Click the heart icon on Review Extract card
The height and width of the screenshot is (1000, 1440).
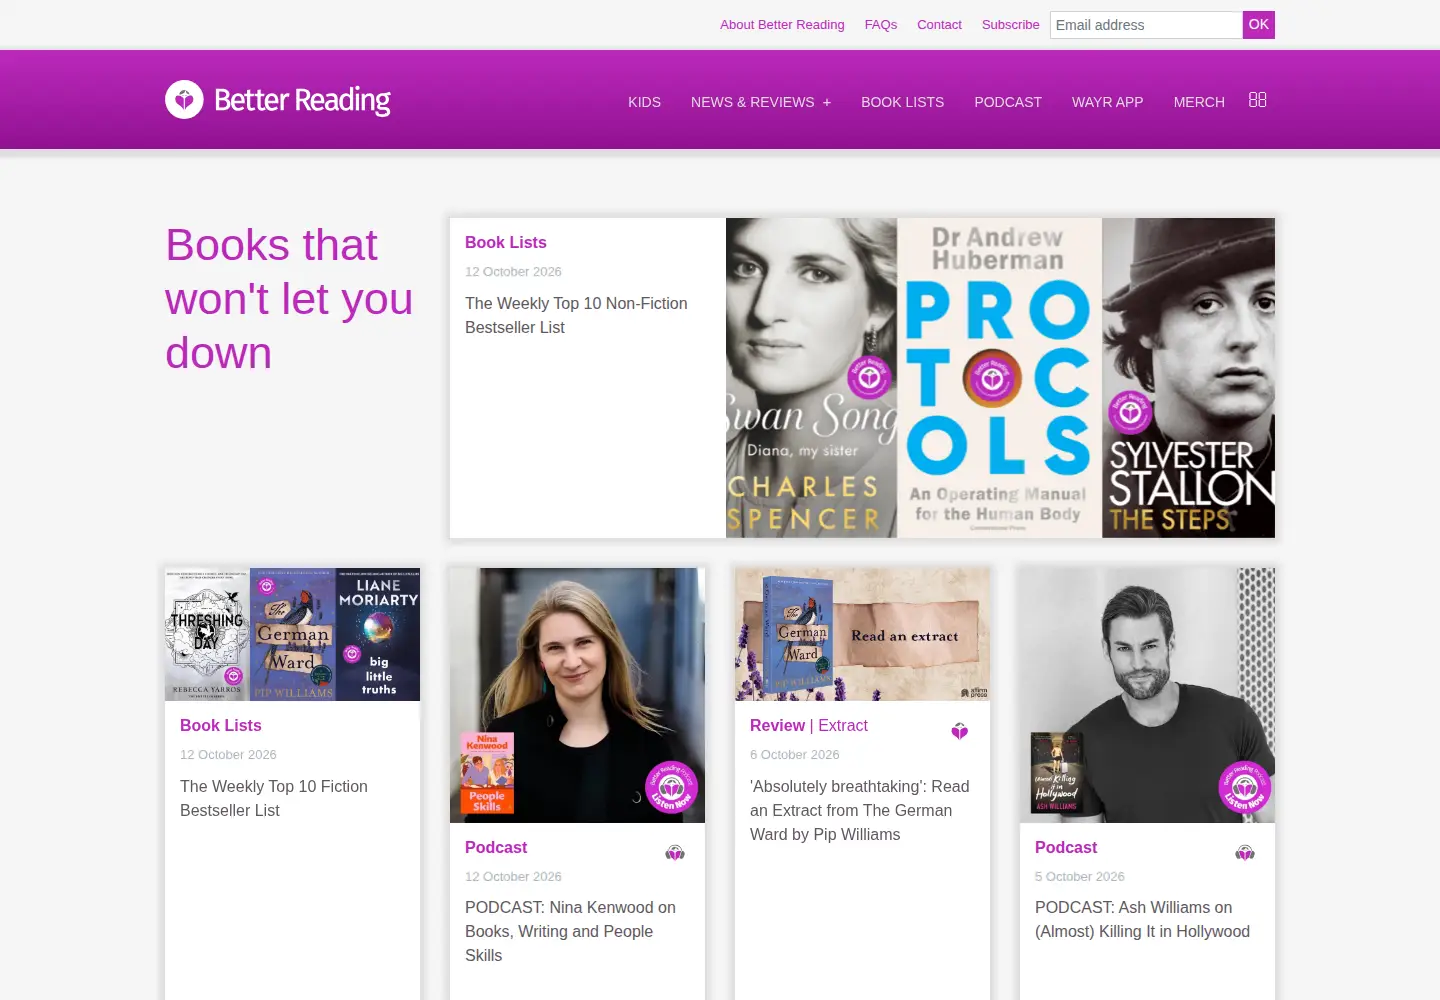(x=960, y=731)
